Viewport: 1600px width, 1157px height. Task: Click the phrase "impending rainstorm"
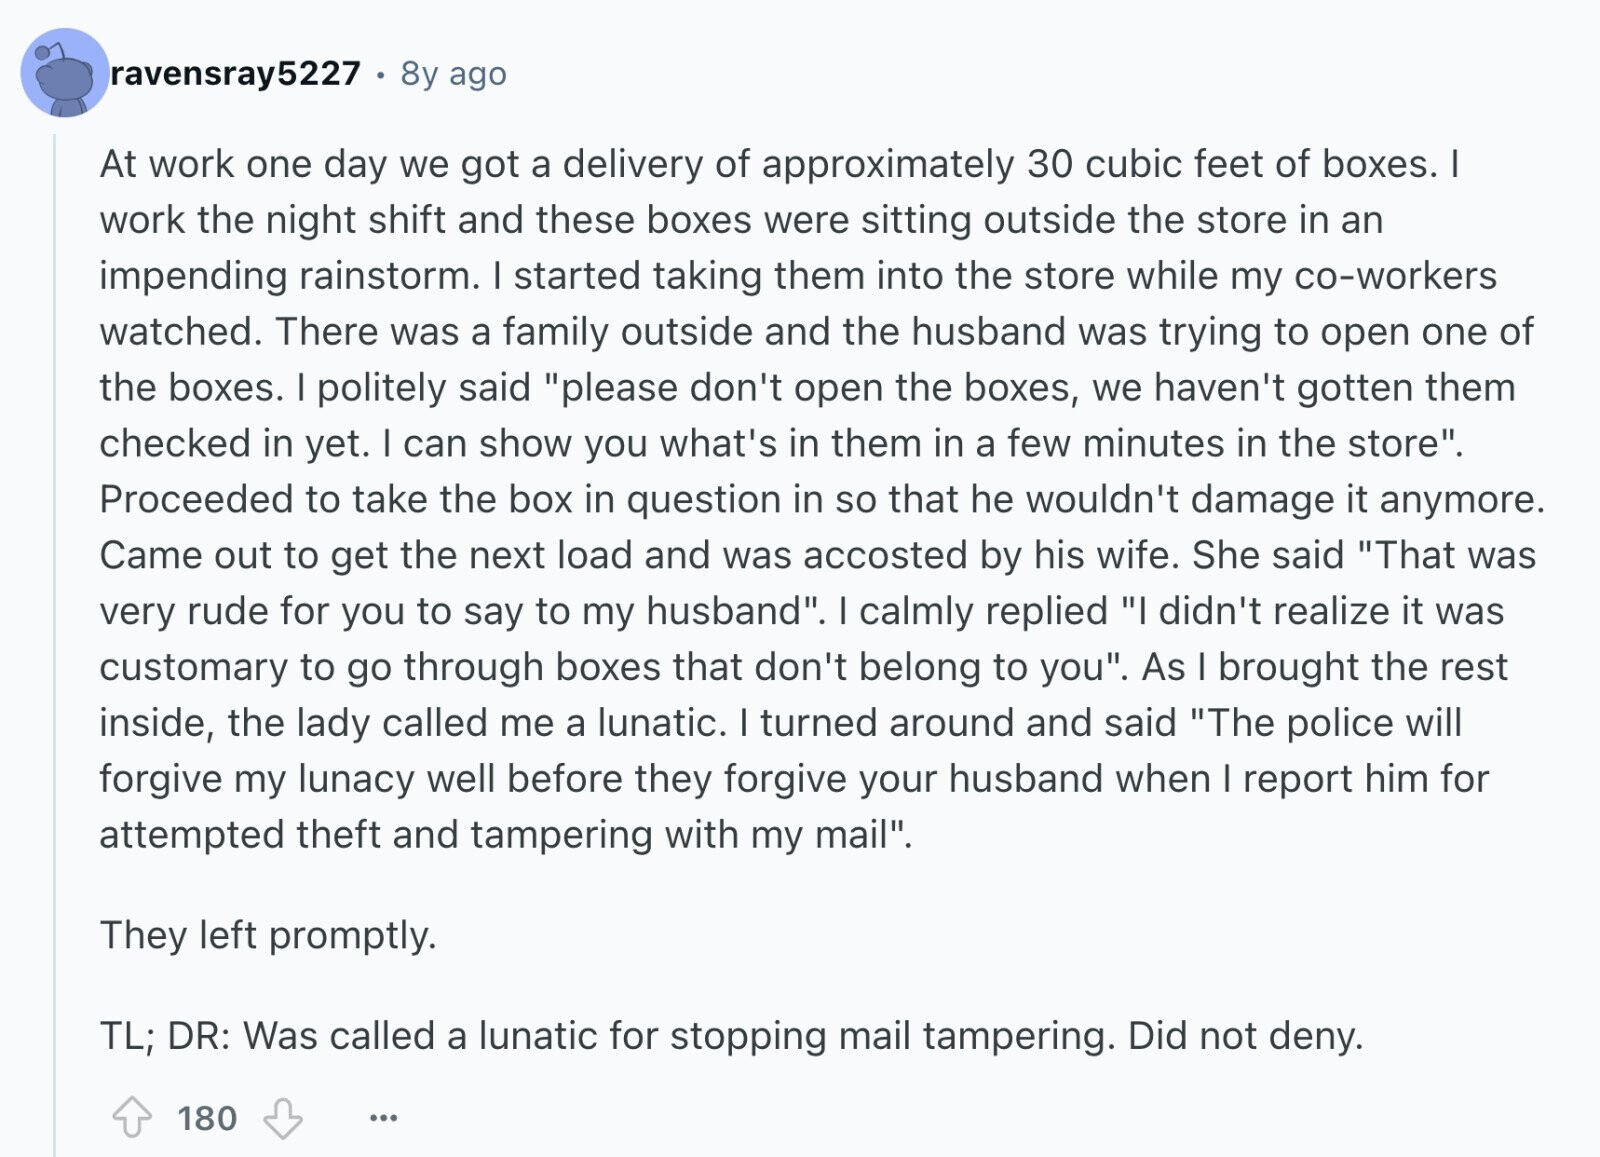point(290,276)
